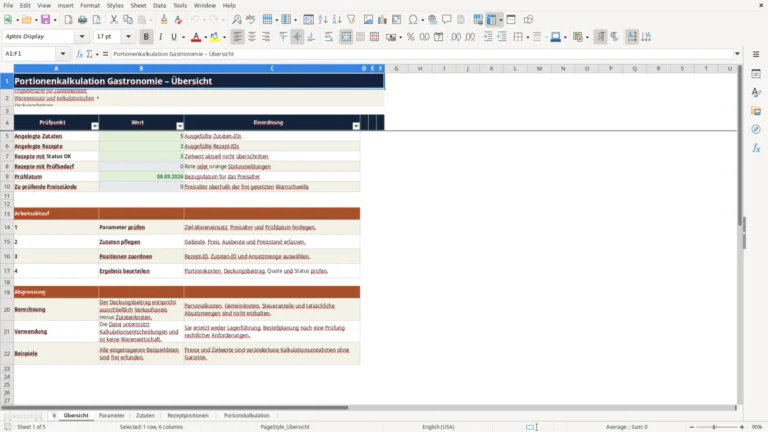Click the Print Preview icon
This screenshot has width=768, height=432.
(x=96, y=20)
